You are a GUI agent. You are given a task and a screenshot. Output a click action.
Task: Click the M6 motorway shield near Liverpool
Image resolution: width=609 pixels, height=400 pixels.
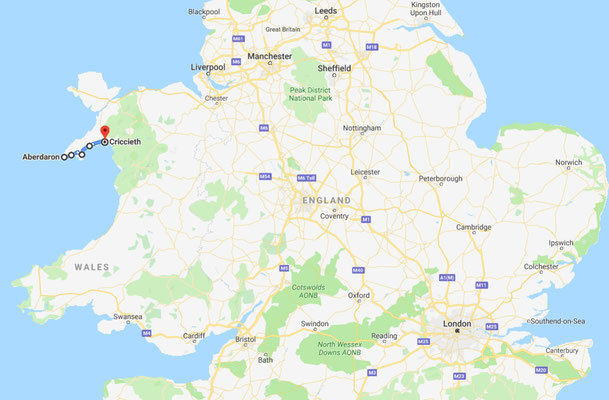click(236, 62)
